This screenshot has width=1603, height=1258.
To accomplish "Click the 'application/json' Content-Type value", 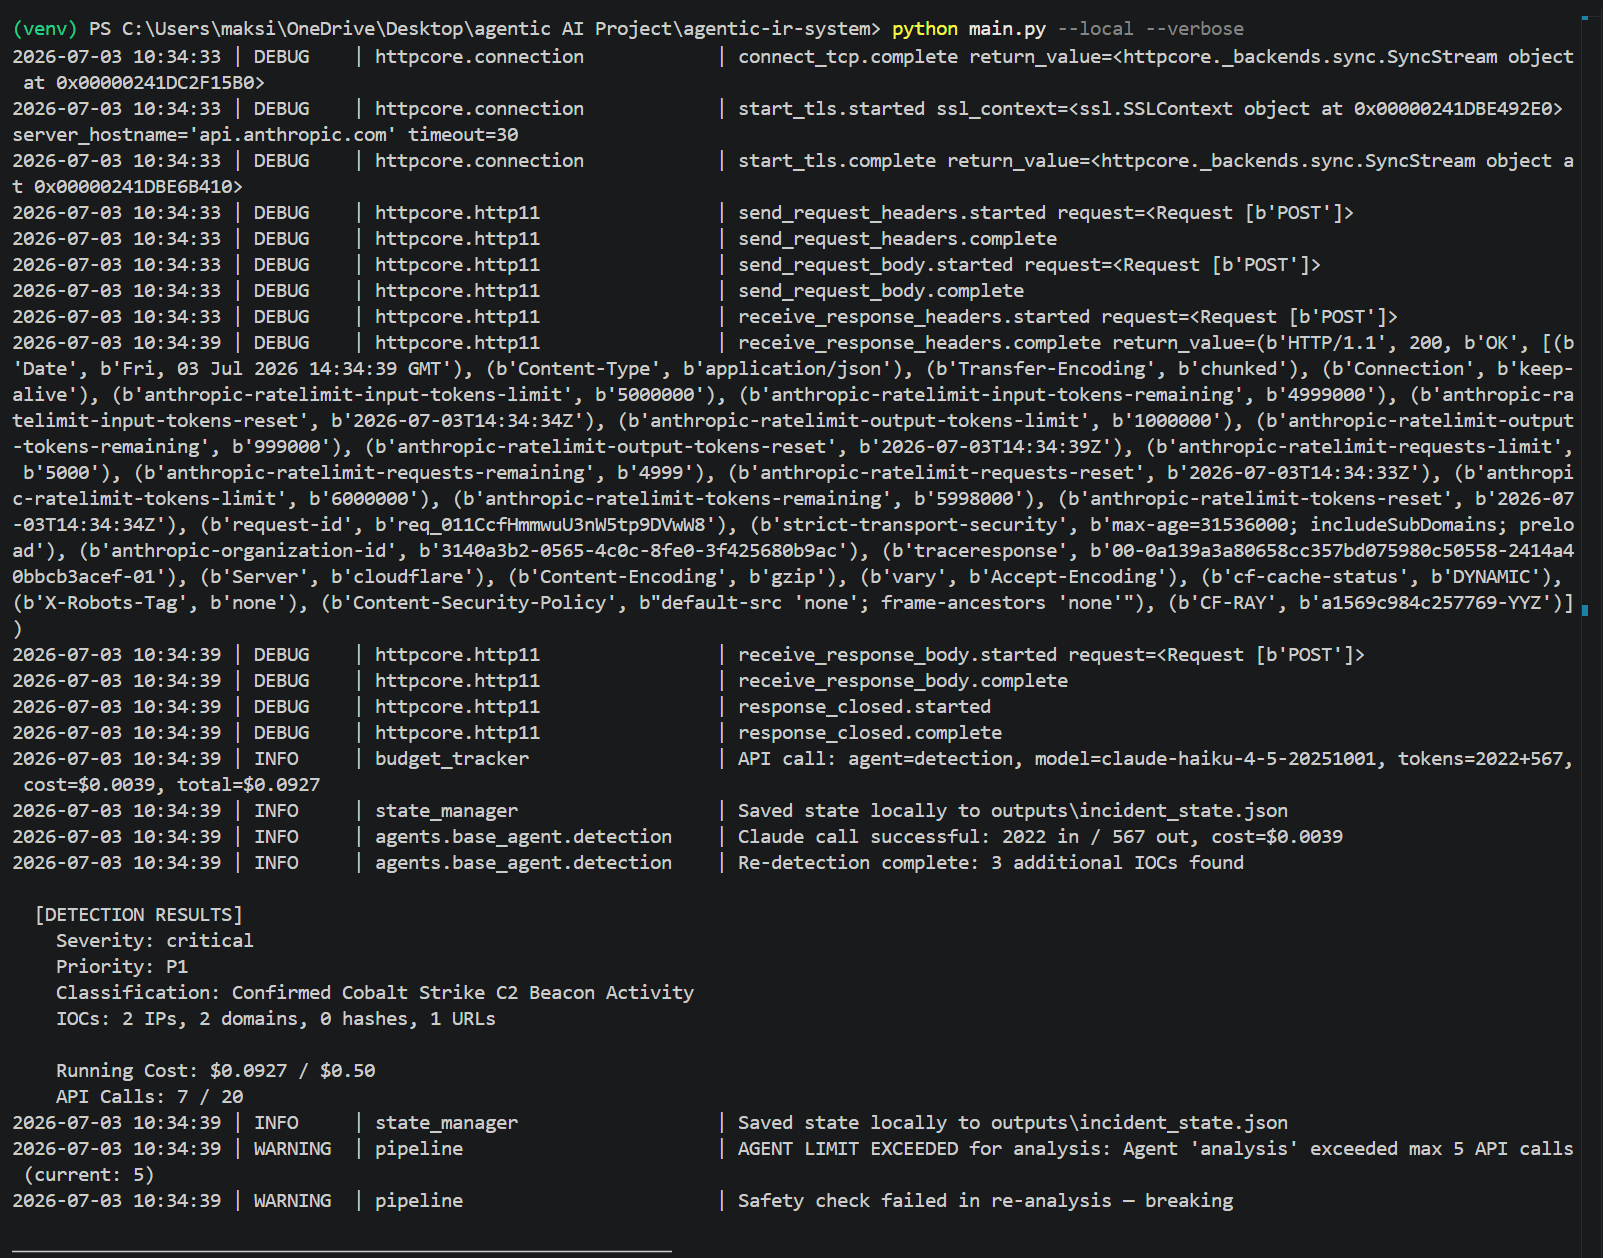I will (x=793, y=369).
